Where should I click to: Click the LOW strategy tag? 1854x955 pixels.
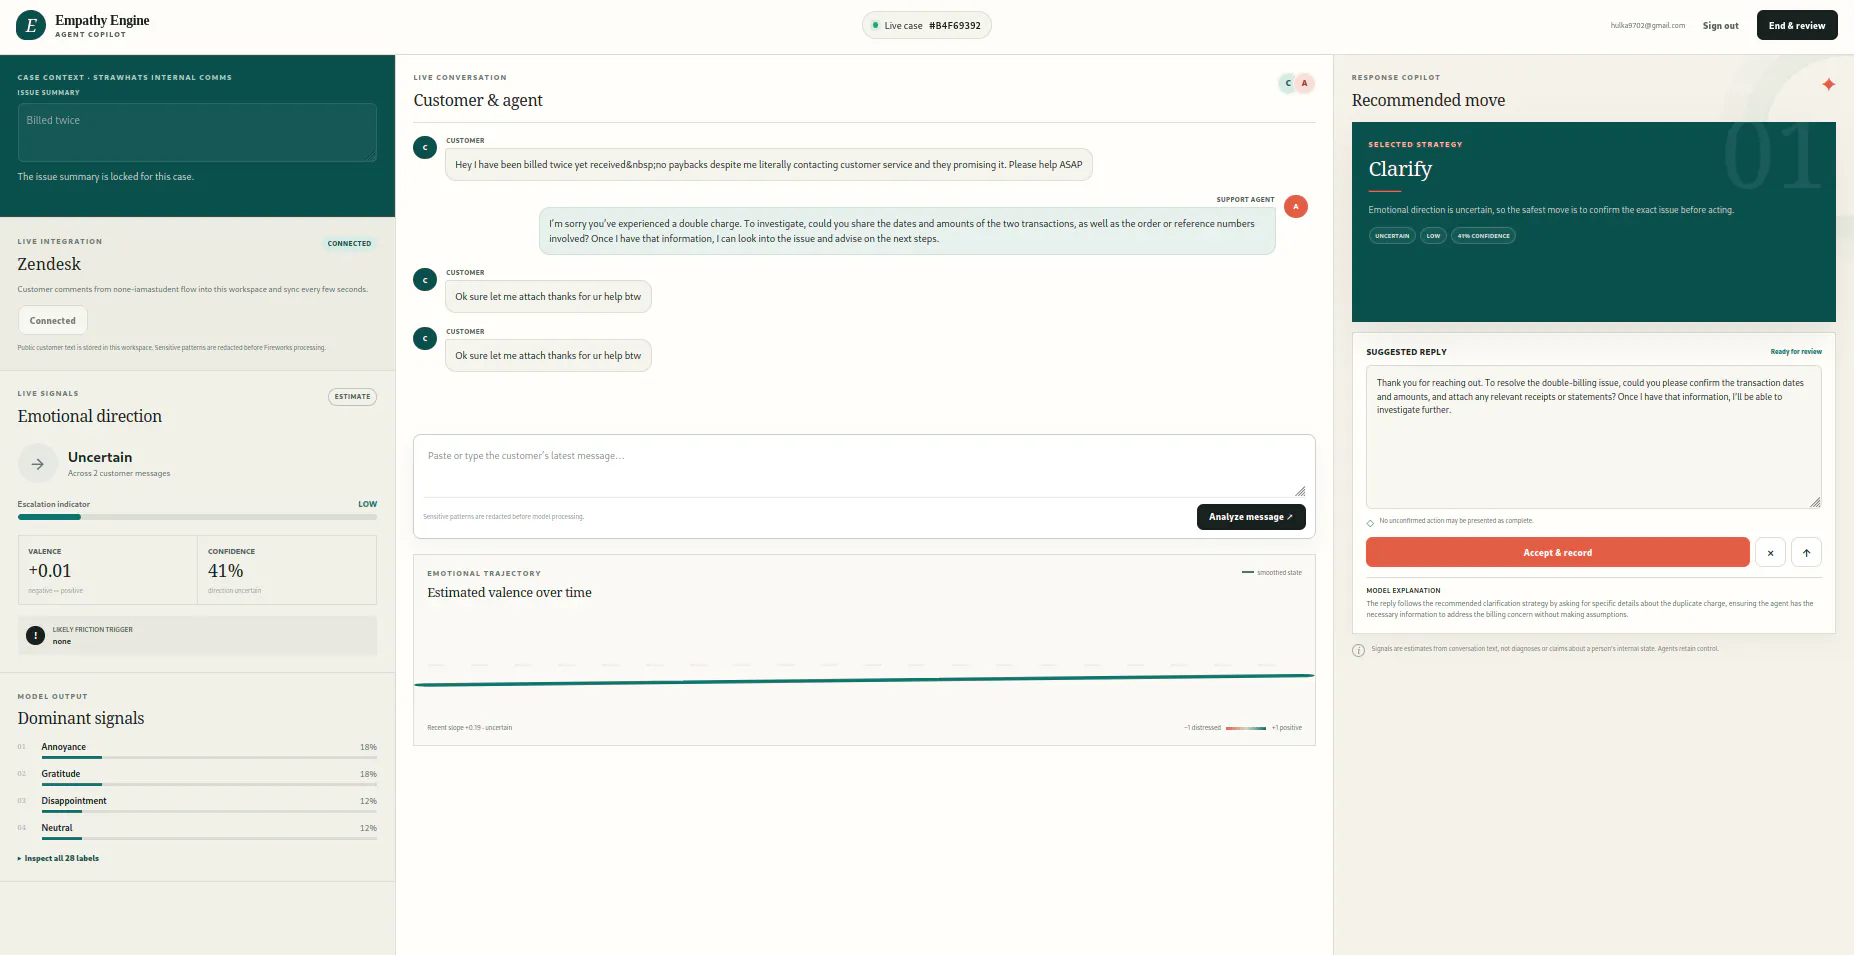click(1433, 236)
